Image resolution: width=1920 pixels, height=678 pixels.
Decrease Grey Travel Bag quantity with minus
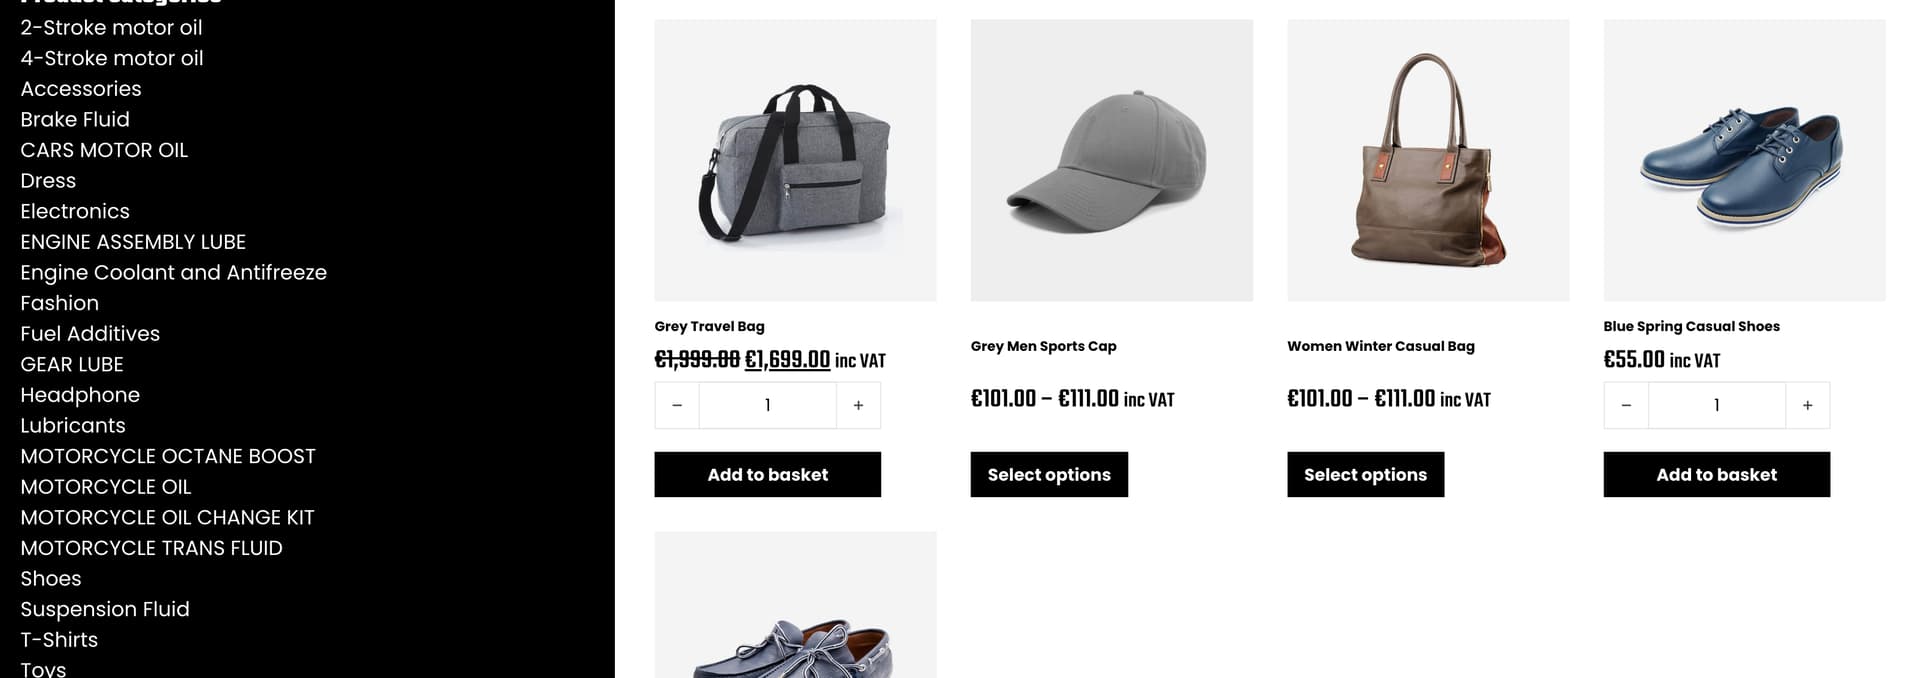click(677, 405)
